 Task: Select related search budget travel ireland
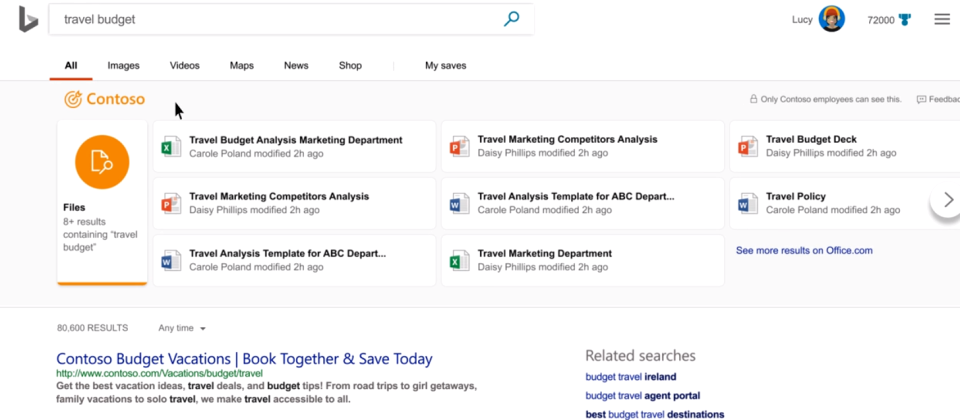[x=631, y=377]
